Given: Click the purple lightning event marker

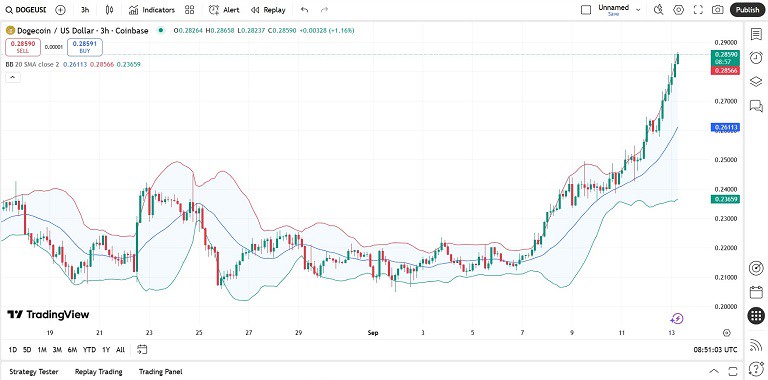Looking at the screenshot, I should (676, 319).
